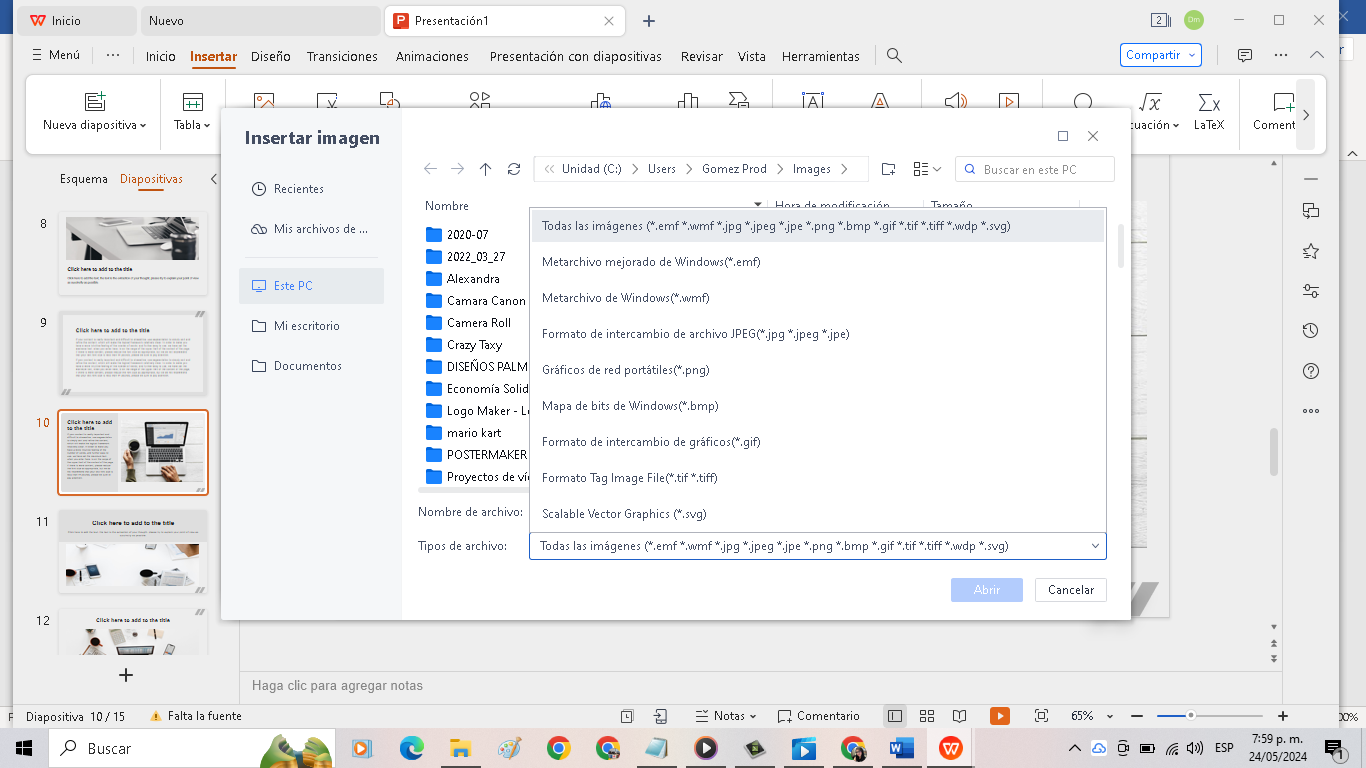1366x768 pixels.
Task: Select Recientes in the dialog sidebar
Action: pos(312,189)
